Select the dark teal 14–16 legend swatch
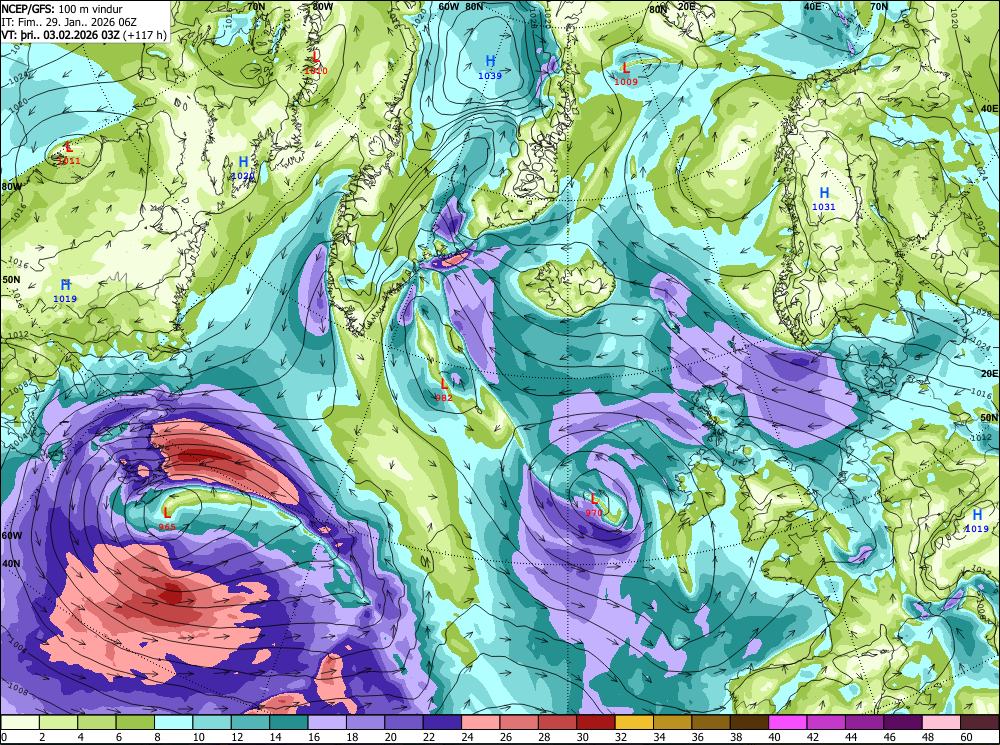 (289, 722)
